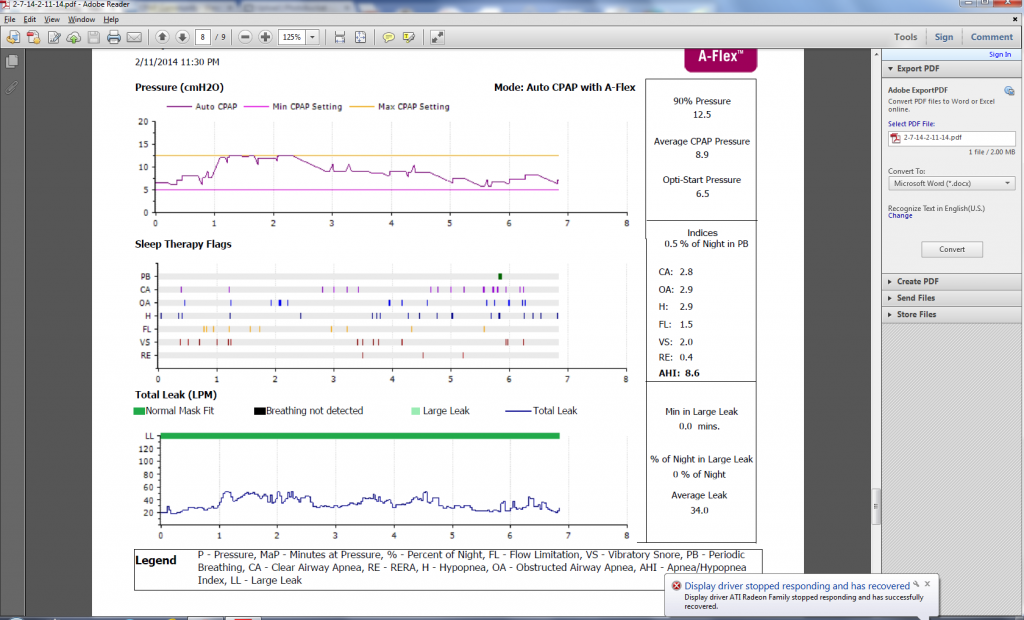The height and width of the screenshot is (620, 1024).
Task: Click the 2-7-14-2-11-14.pdf file entry
Action: tap(952, 138)
